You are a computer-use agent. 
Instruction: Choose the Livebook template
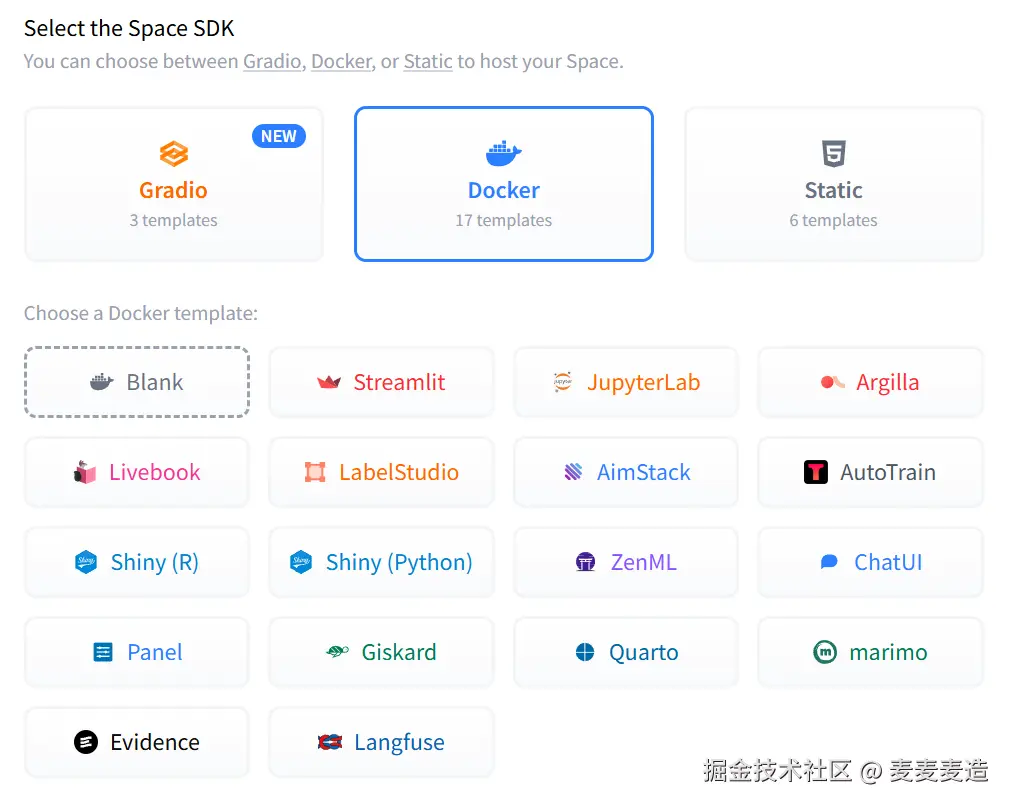[x=137, y=472]
